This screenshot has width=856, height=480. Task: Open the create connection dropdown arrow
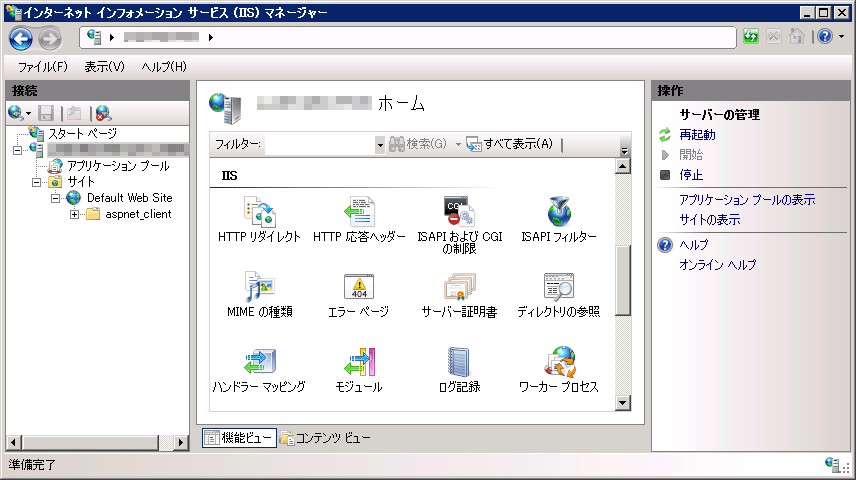pyautogui.click(x=28, y=114)
